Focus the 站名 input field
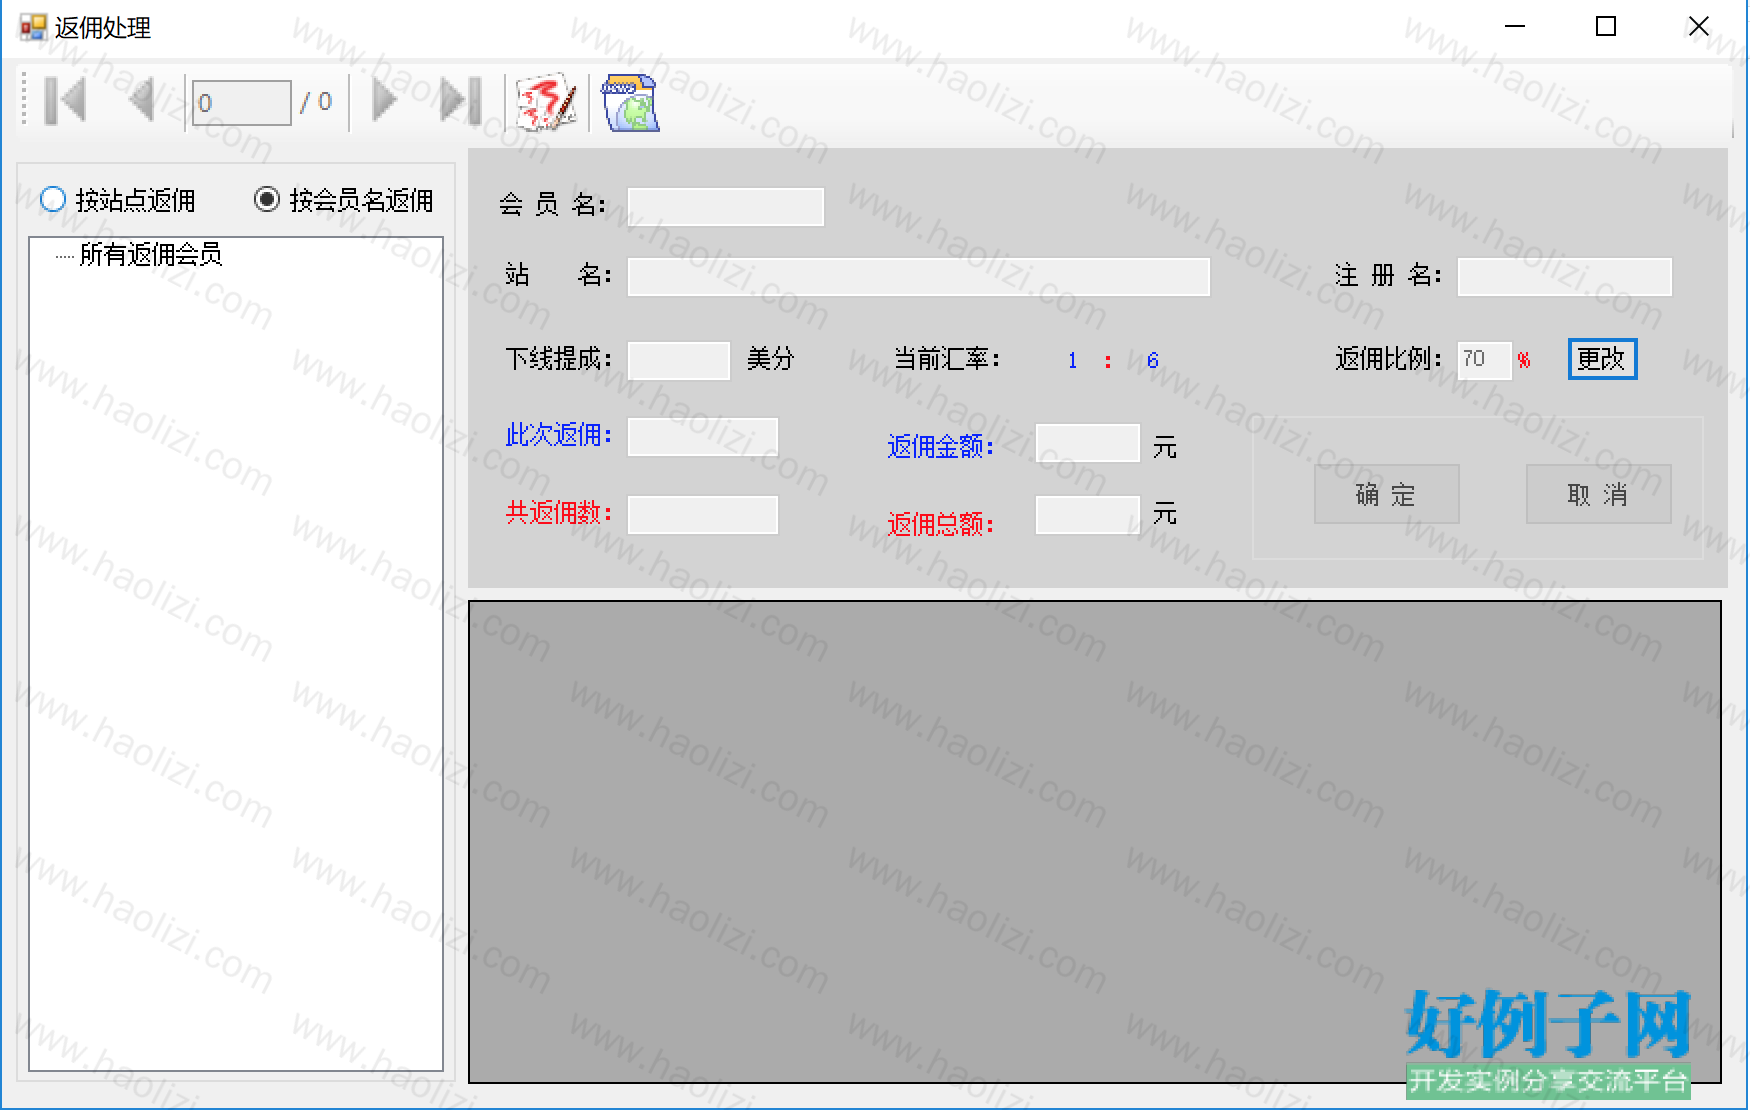1750x1110 pixels. 919,277
